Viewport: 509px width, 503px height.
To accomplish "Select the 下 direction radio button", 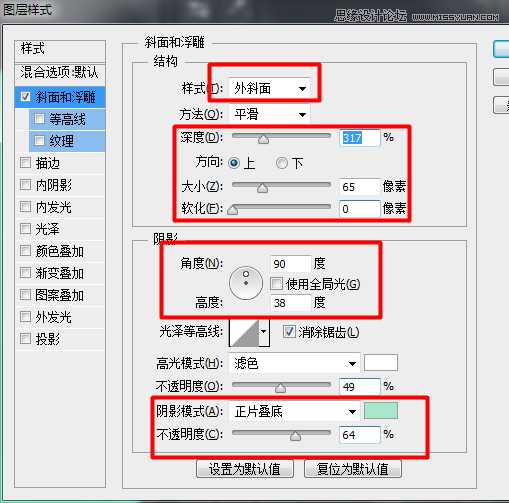I will click(282, 163).
